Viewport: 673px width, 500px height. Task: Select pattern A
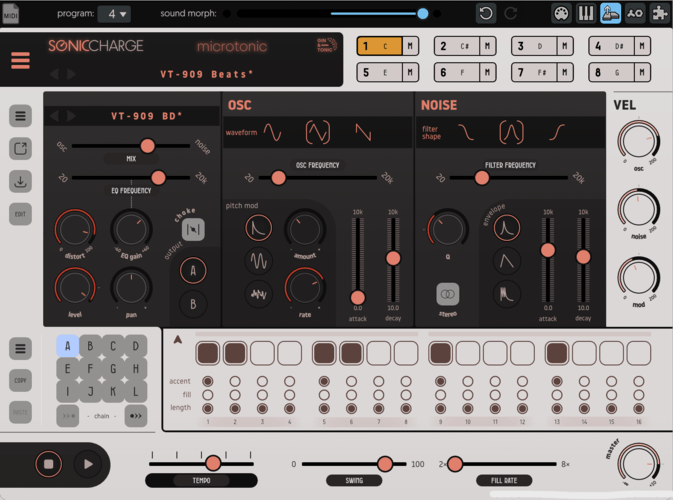pyautogui.click(x=67, y=346)
